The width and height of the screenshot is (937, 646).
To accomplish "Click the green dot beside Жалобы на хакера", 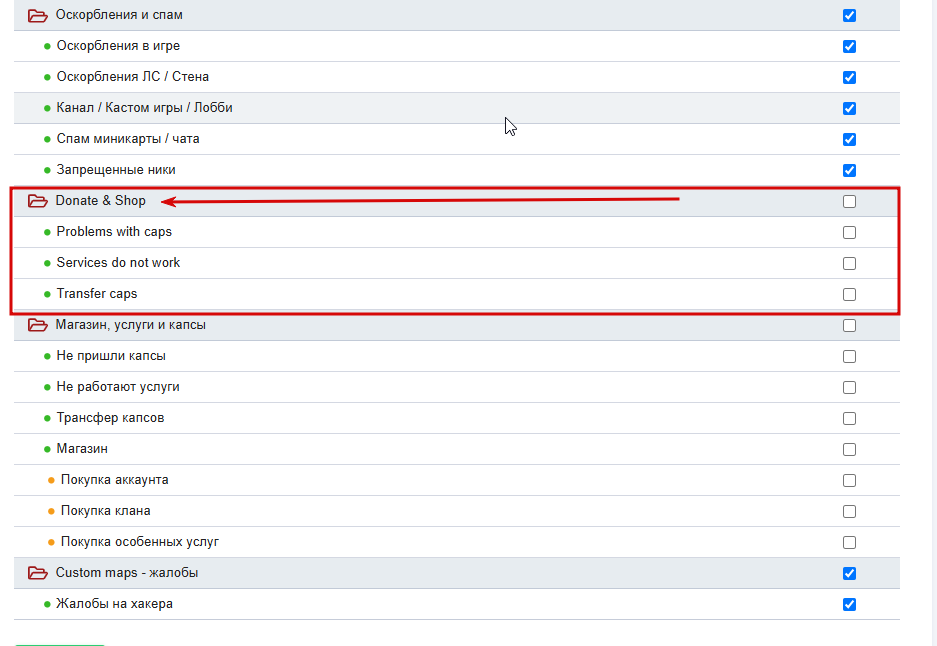I will coord(47,605).
